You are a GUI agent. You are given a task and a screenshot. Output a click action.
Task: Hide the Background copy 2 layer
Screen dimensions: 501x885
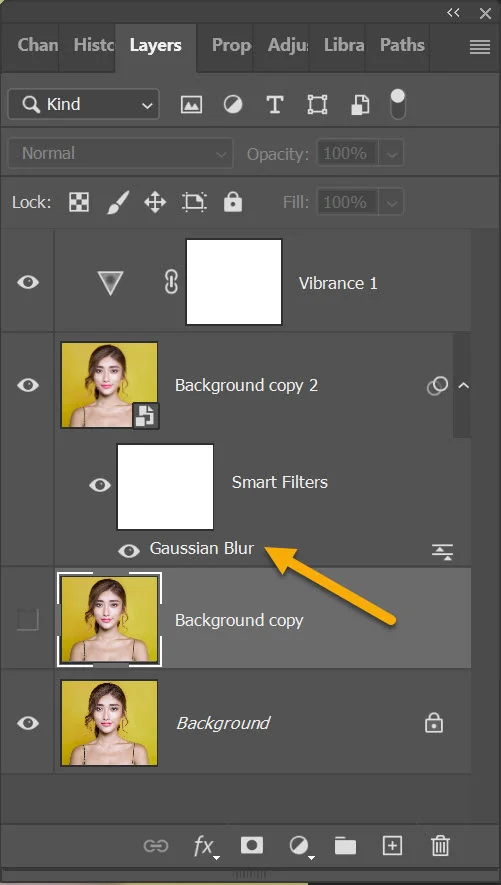pos(28,385)
